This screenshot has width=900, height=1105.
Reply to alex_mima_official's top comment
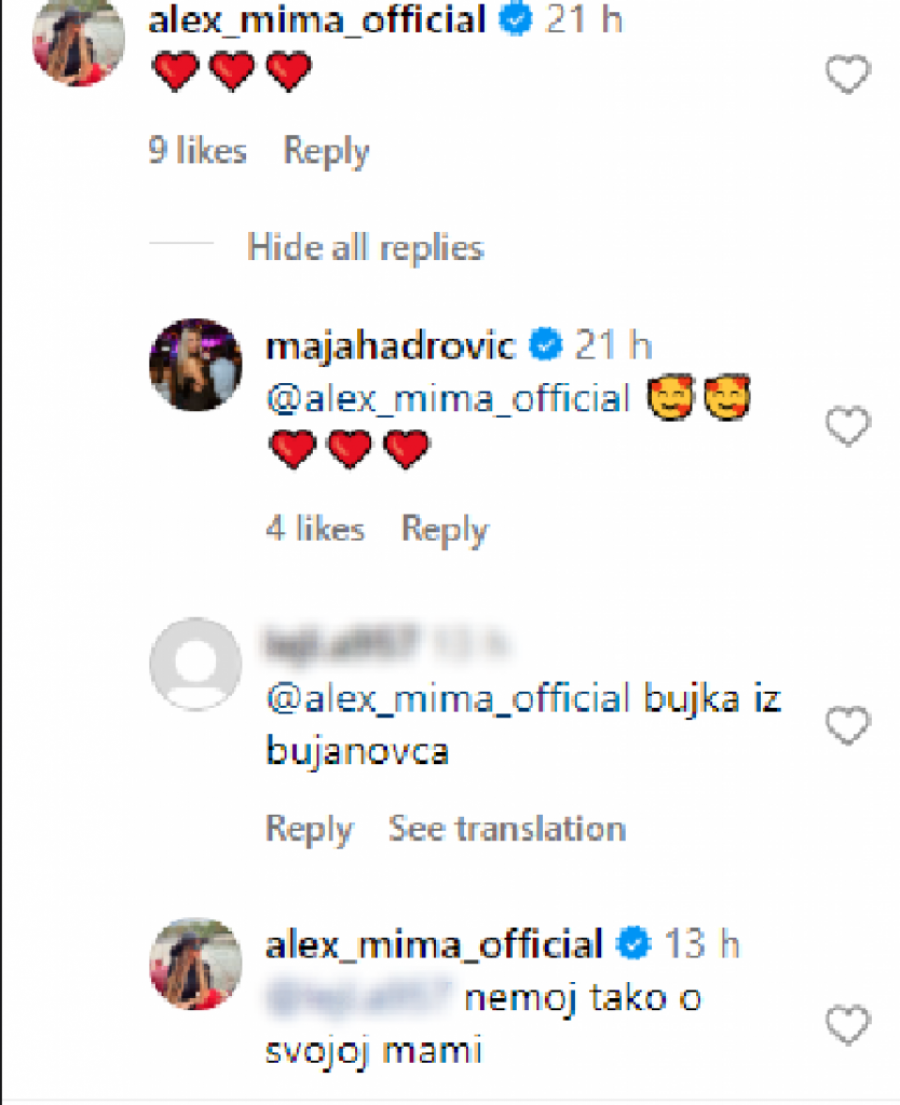[x=326, y=151]
